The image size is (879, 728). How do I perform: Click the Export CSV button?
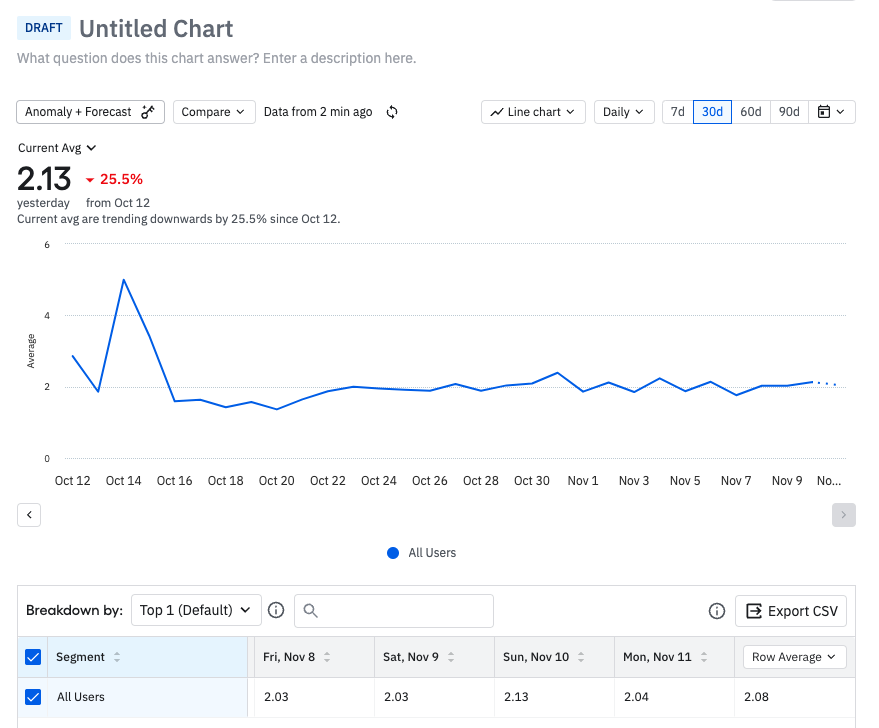(x=791, y=611)
